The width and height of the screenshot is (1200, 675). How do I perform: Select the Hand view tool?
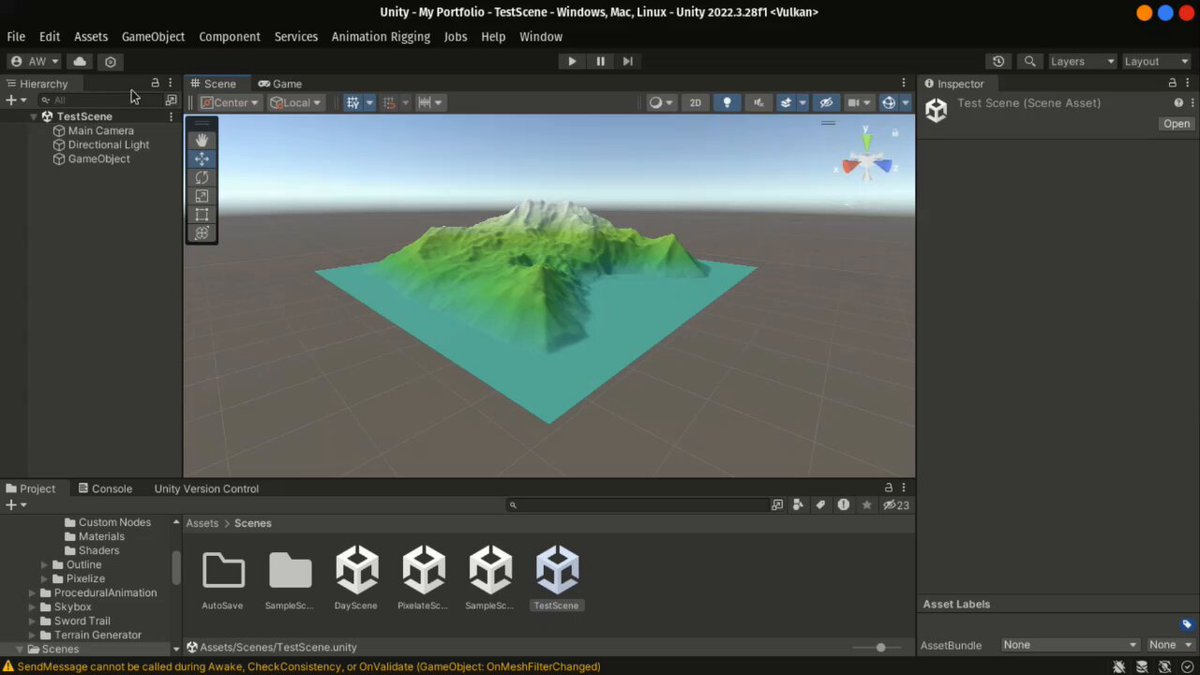(202, 140)
